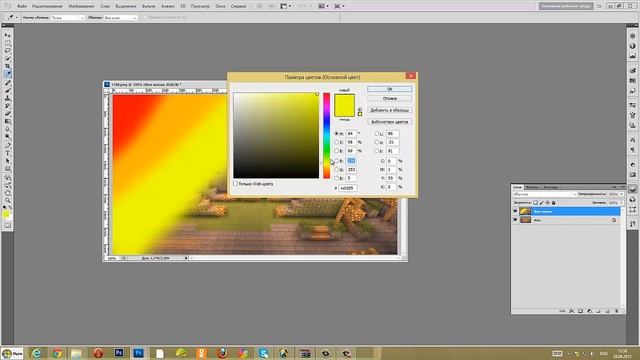This screenshot has height=360, width=640.
Task: Hide the top selected layer's eye icon
Action: 515,211
